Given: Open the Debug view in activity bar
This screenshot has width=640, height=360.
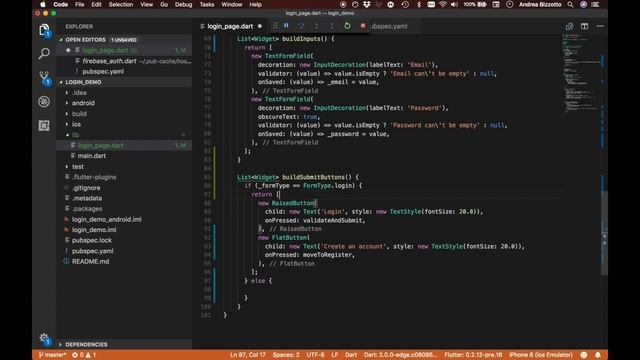Looking at the screenshot, I should point(44,102).
